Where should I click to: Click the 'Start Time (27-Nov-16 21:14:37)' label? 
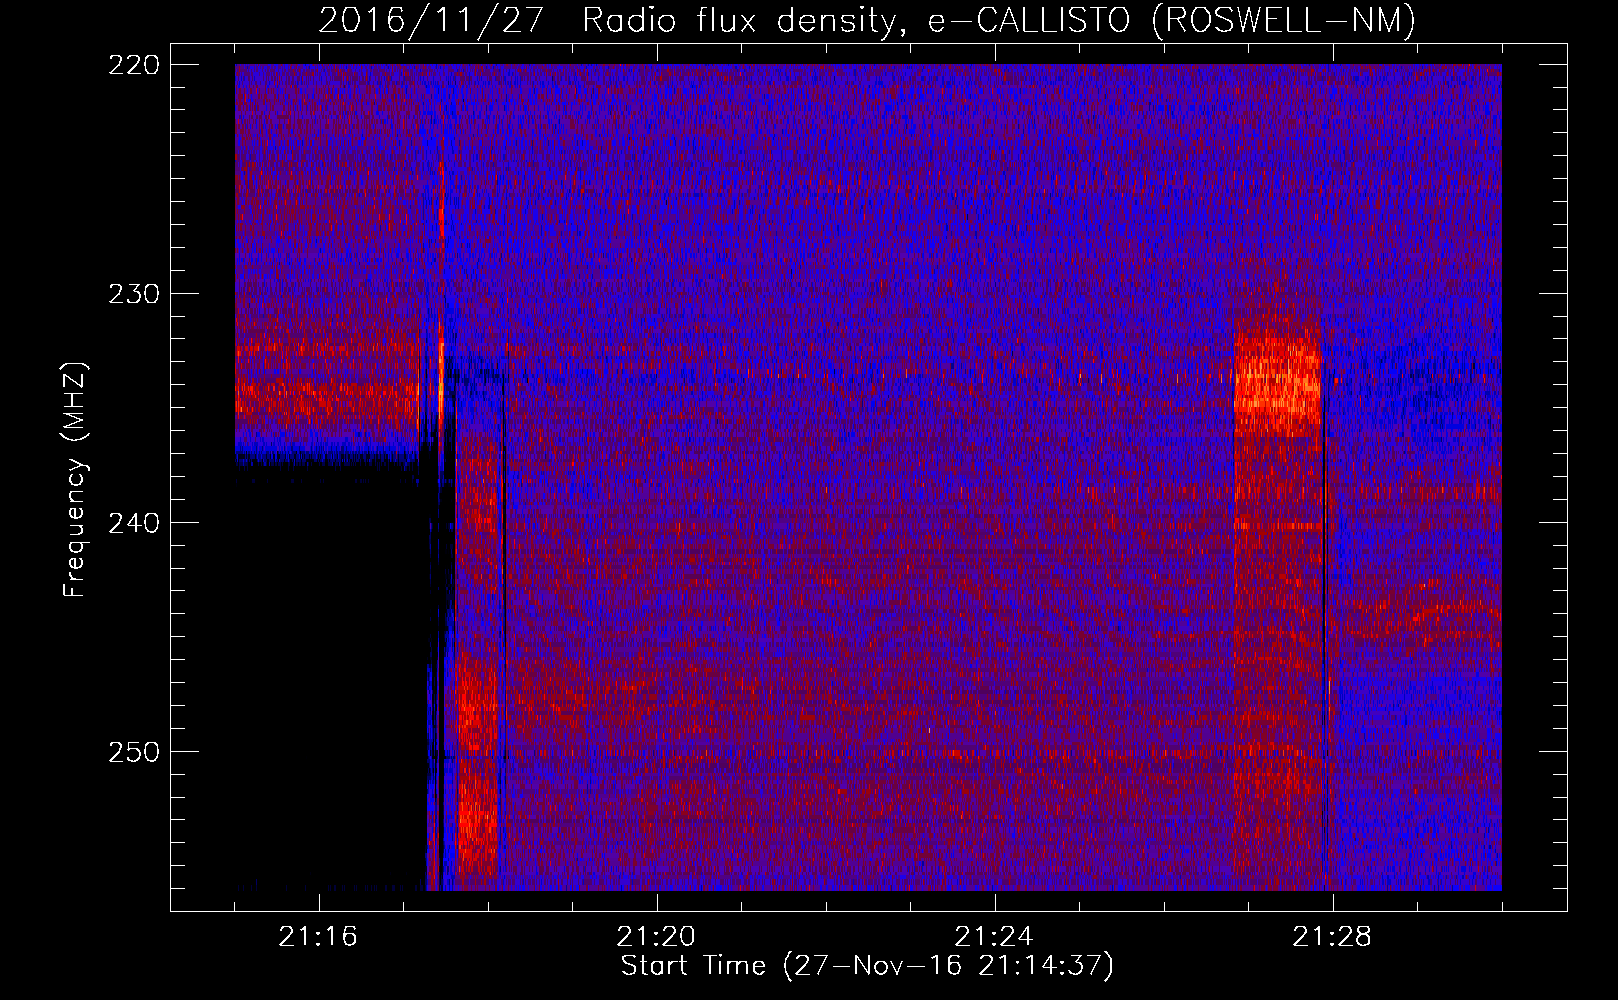(867, 965)
